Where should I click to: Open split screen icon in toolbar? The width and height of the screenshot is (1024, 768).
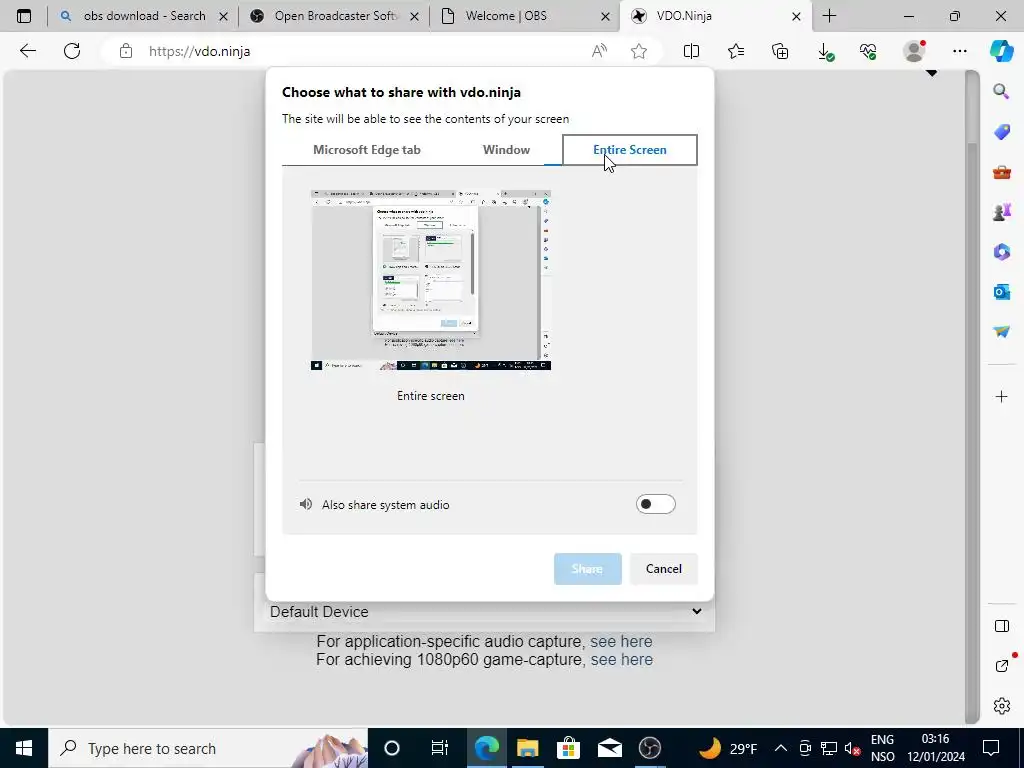pyautogui.click(x=691, y=51)
